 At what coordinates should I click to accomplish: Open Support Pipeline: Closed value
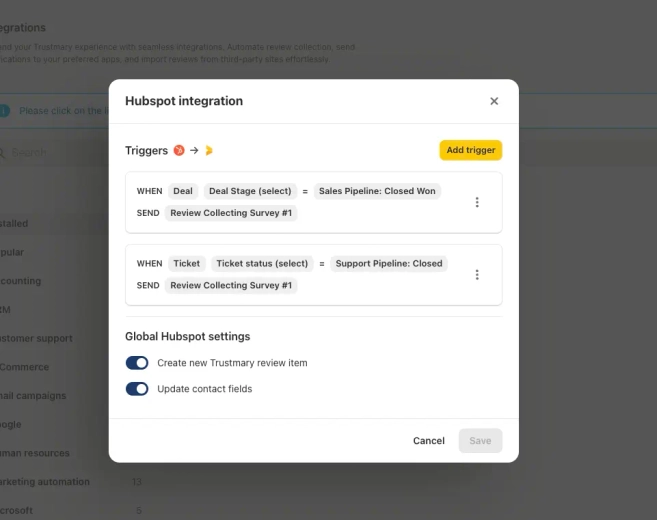point(389,264)
